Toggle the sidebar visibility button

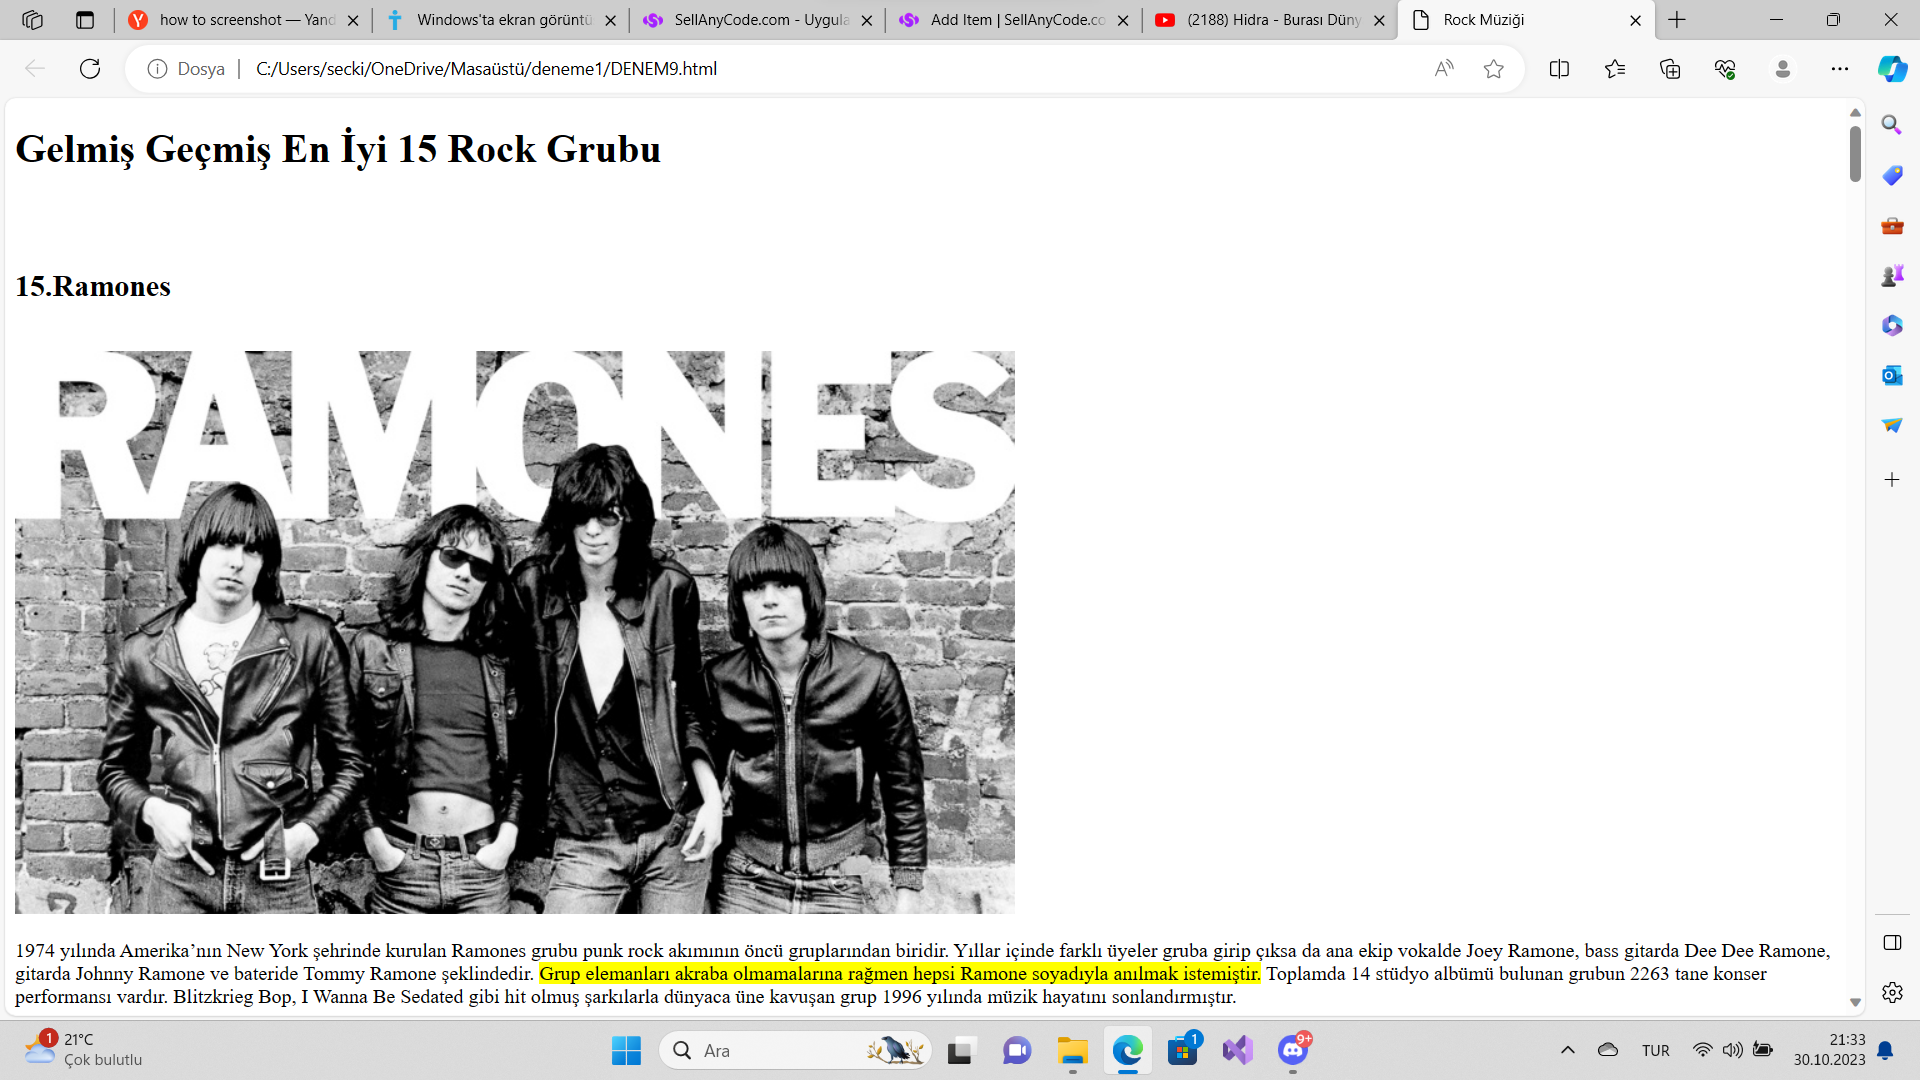click(x=1891, y=943)
